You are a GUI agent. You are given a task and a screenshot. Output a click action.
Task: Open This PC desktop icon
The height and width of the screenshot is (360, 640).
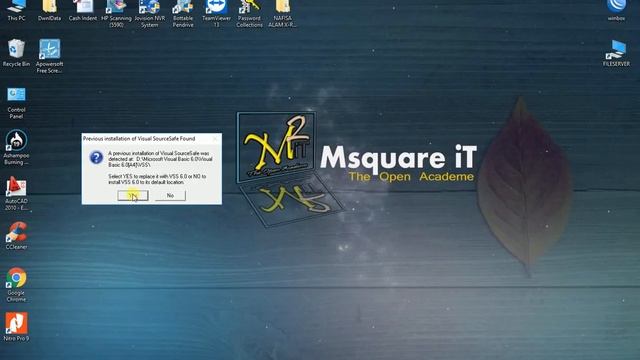tap(16, 10)
